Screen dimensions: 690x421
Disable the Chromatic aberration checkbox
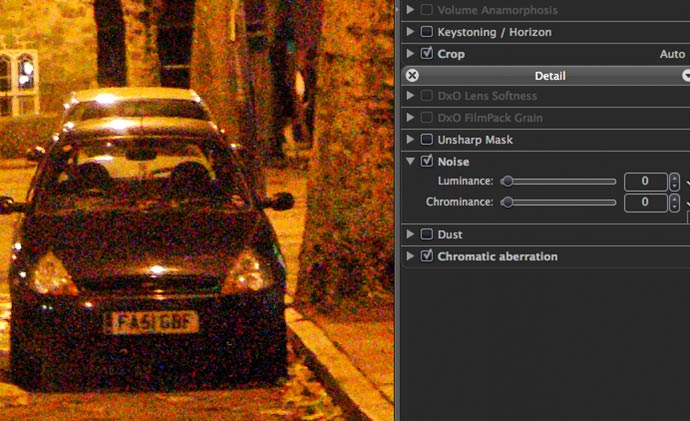(x=426, y=256)
